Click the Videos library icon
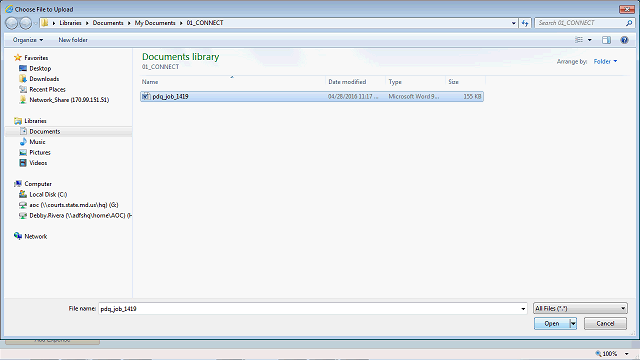The image size is (640, 360). point(23,163)
